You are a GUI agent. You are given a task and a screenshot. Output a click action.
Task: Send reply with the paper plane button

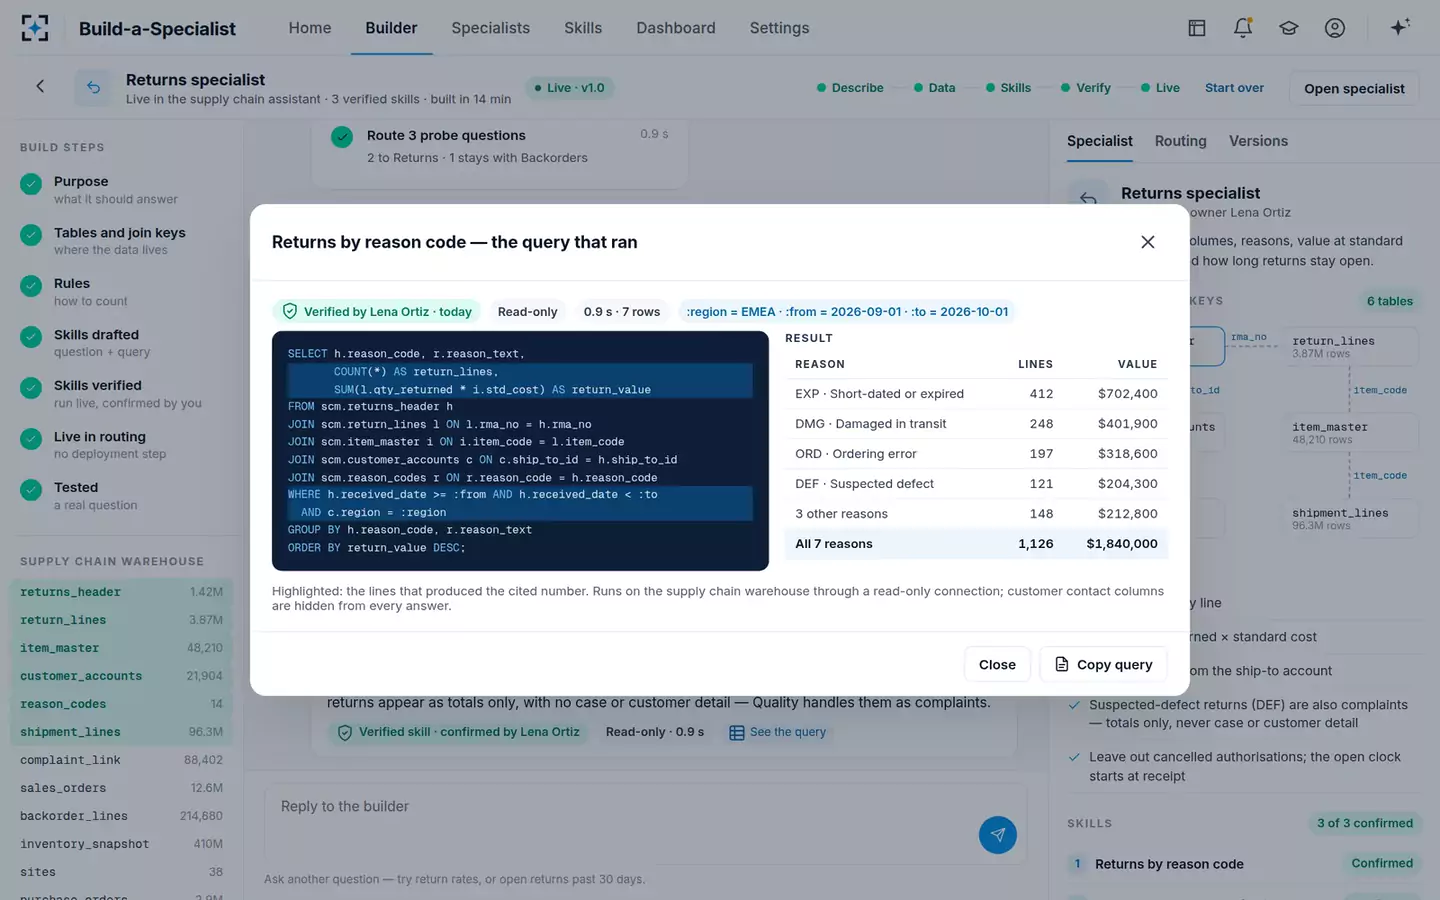[998, 835]
